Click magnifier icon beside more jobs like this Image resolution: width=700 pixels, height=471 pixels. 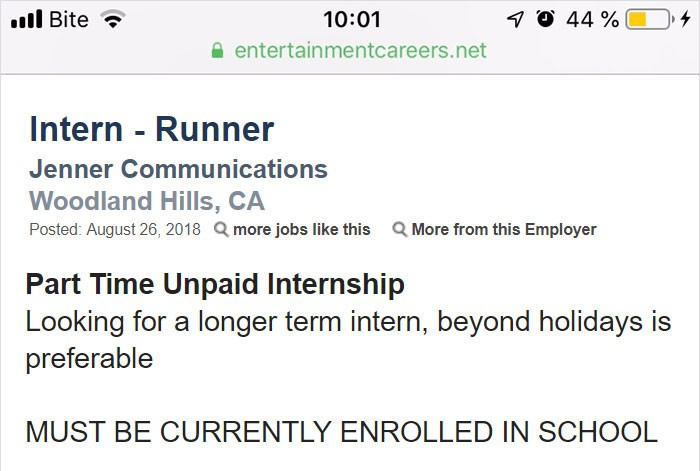221,229
